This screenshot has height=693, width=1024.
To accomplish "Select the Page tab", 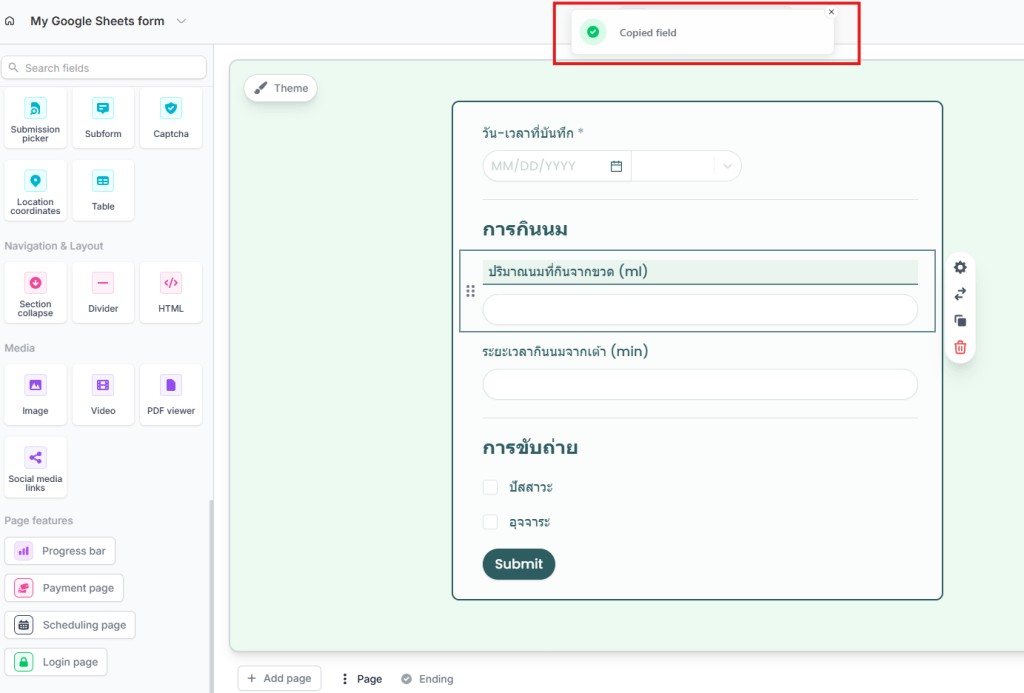I will 361,679.
